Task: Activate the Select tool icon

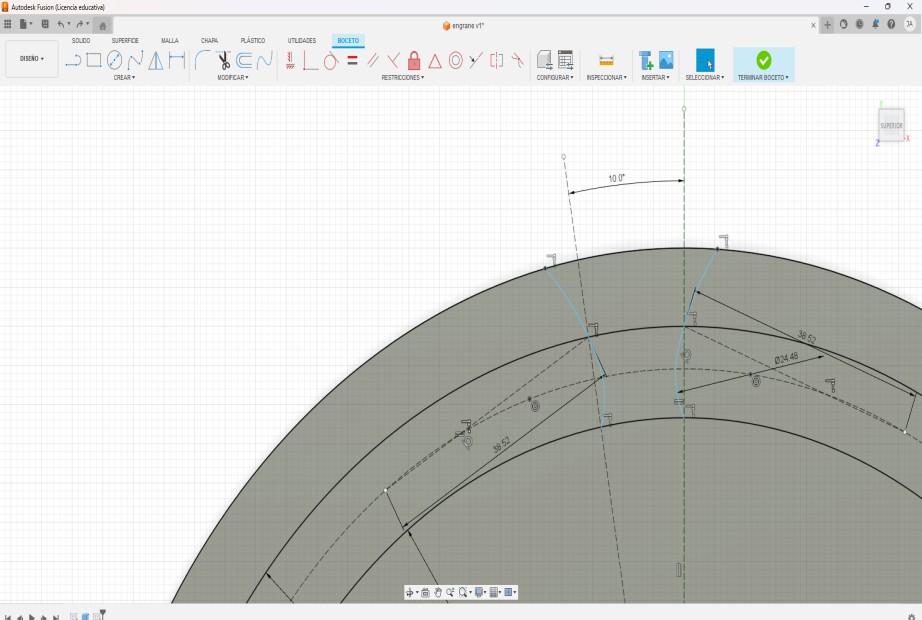Action: [x=705, y=60]
